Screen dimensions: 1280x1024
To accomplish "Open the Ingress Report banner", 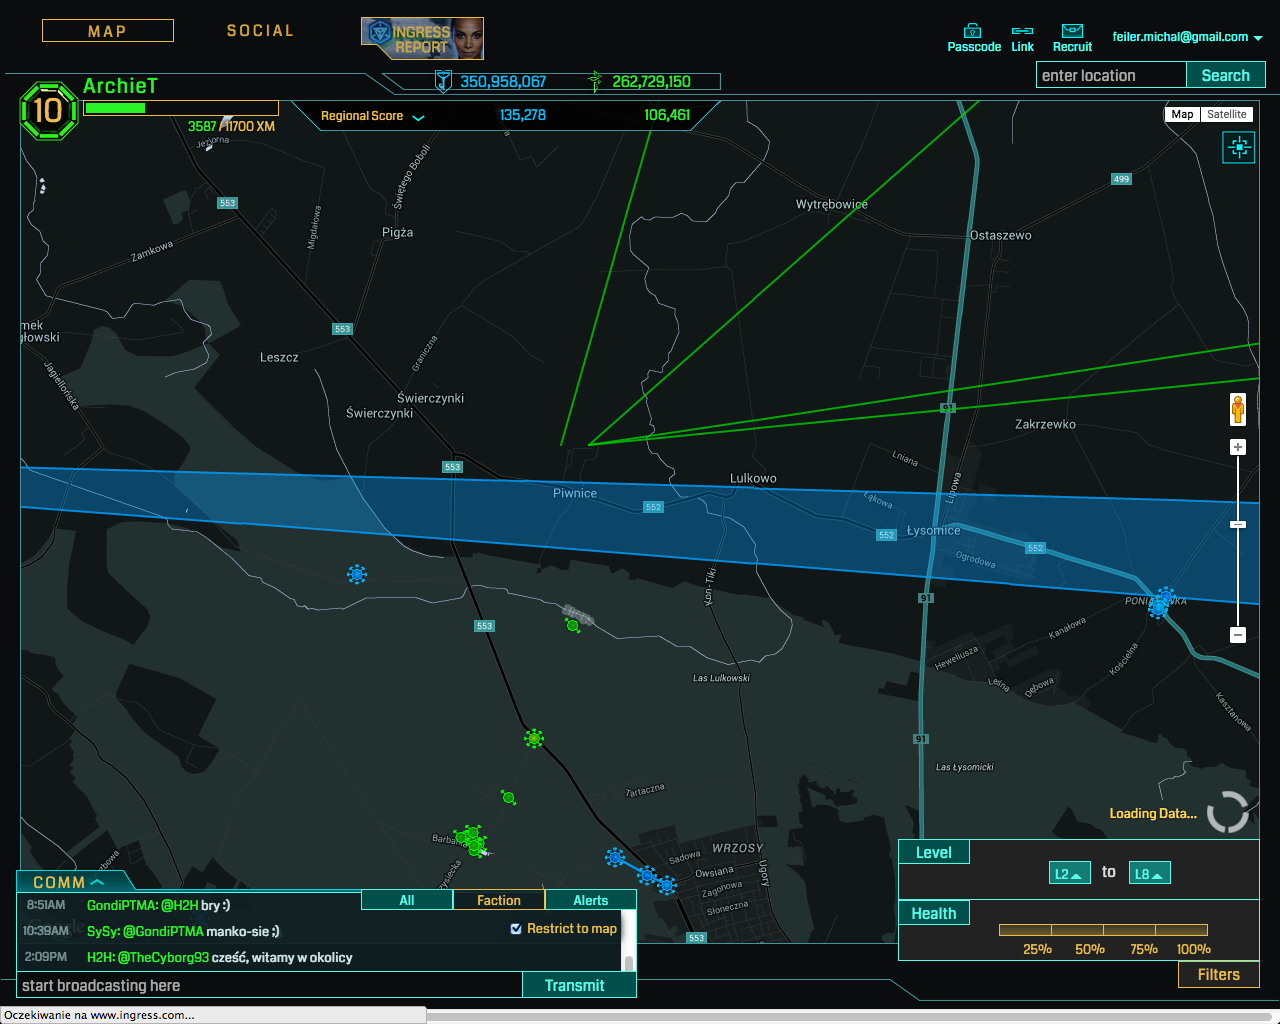I will coord(422,38).
